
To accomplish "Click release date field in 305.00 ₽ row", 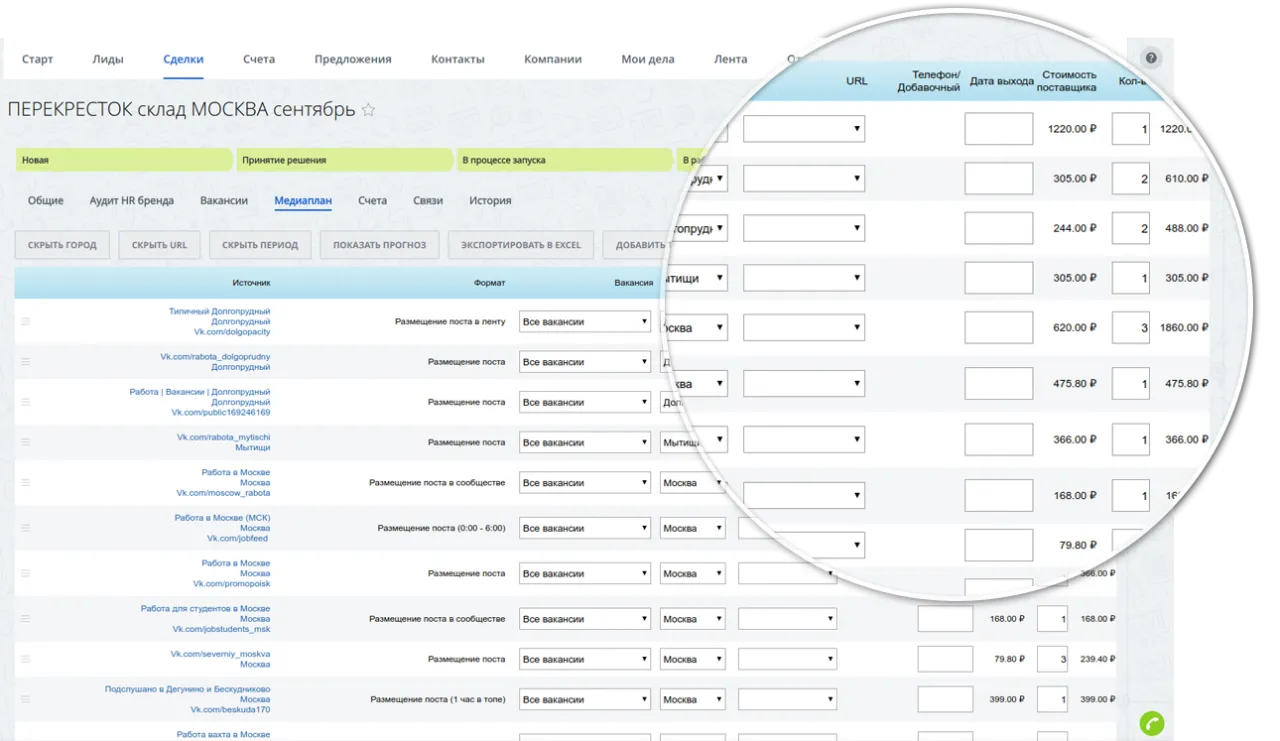I will pyautogui.click(x=998, y=178).
